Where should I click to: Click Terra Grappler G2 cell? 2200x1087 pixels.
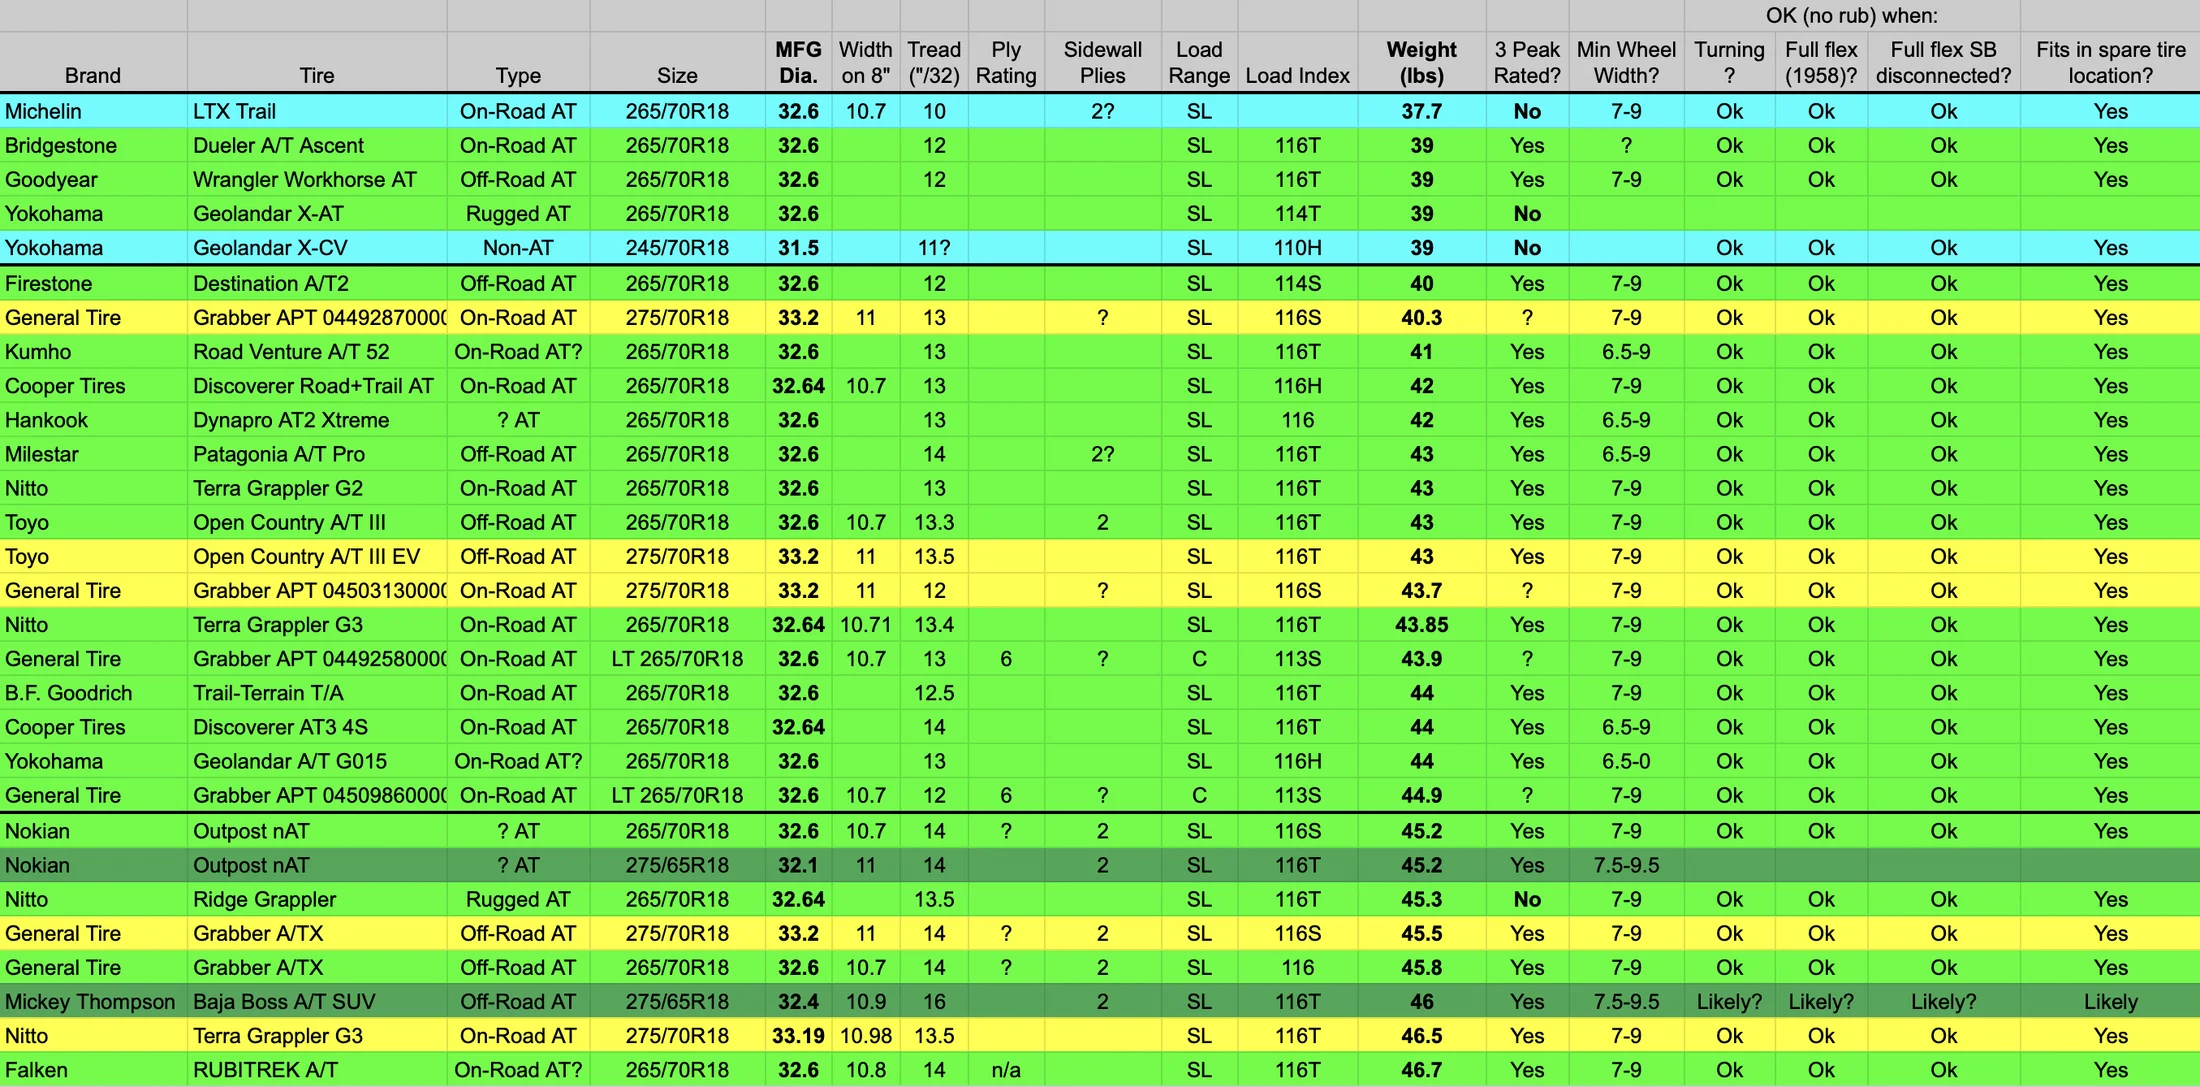pyautogui.click(x=317, y=488)
